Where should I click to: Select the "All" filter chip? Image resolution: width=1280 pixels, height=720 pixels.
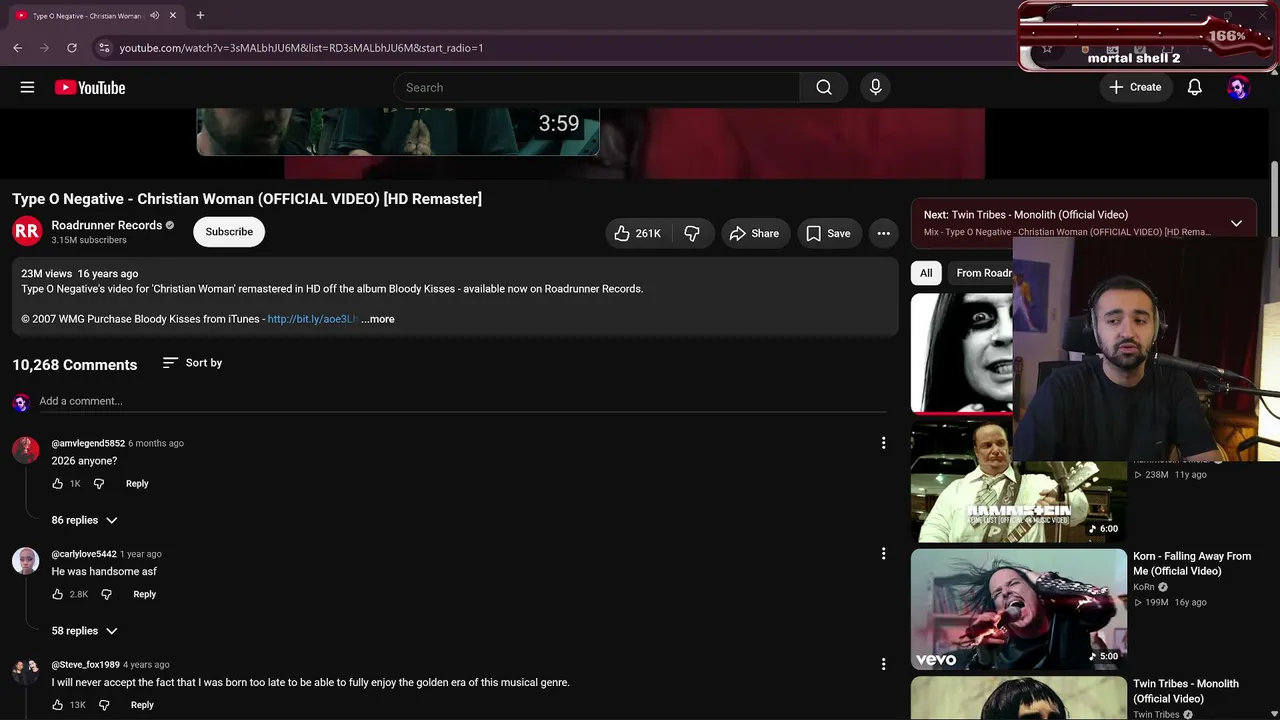coord(926,273)
